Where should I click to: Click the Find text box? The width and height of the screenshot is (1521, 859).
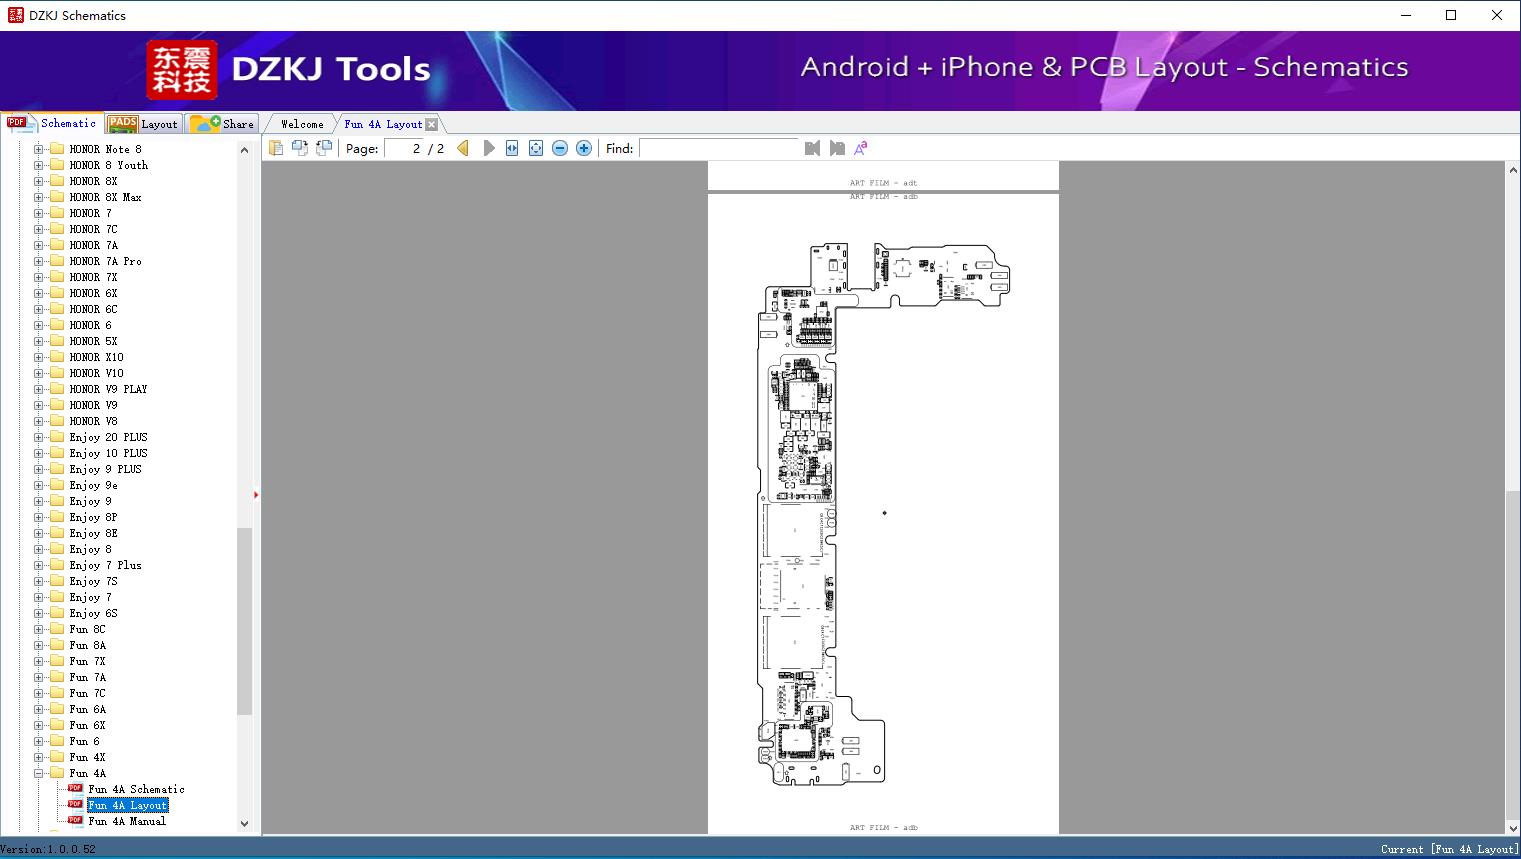(x=719, y=148)
